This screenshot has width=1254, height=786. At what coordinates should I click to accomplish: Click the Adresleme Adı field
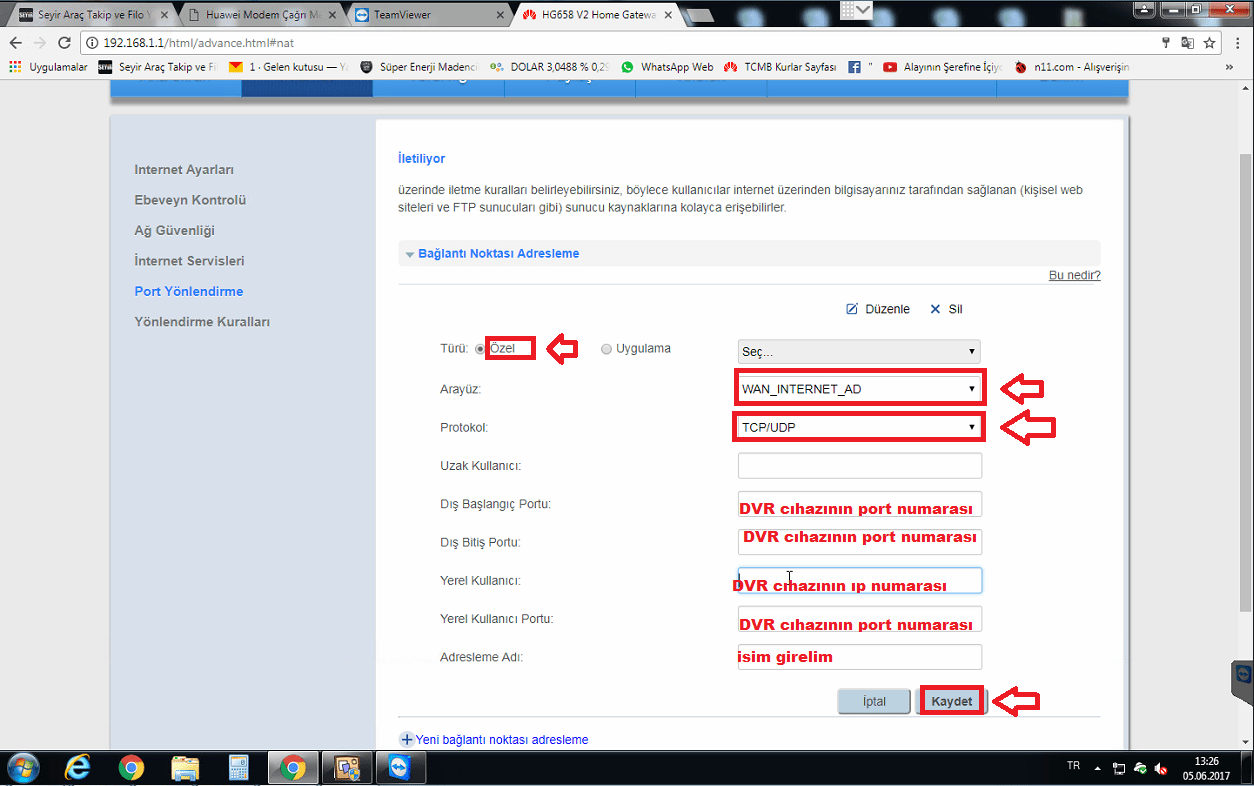[859, 657]
